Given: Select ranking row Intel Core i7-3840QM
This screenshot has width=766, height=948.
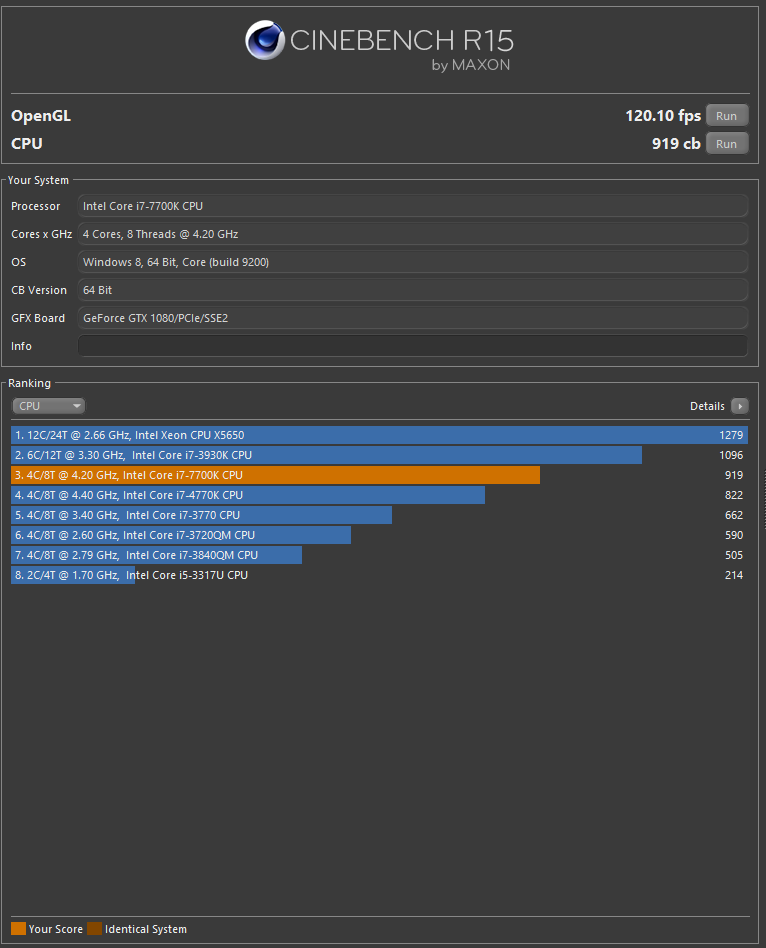Looking at the screenshot, I should click(380, 554).
